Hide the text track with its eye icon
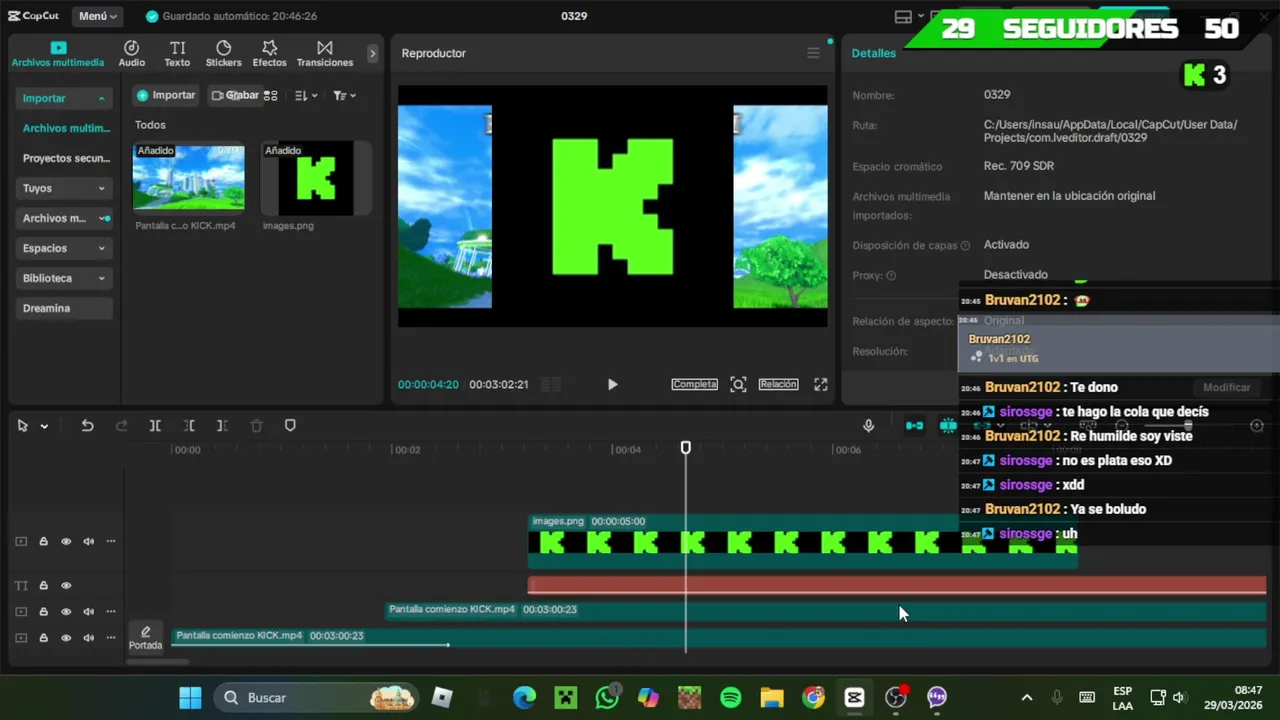 pos(66,586)
